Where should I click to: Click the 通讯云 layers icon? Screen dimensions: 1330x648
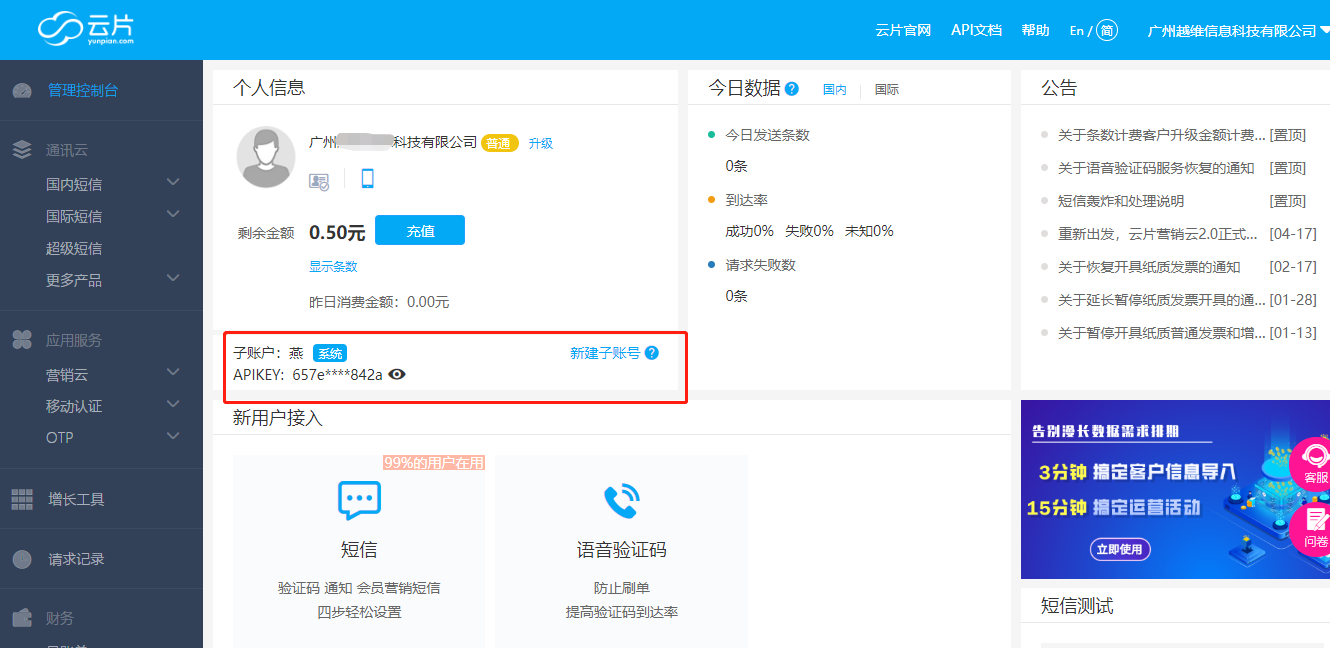22,150
